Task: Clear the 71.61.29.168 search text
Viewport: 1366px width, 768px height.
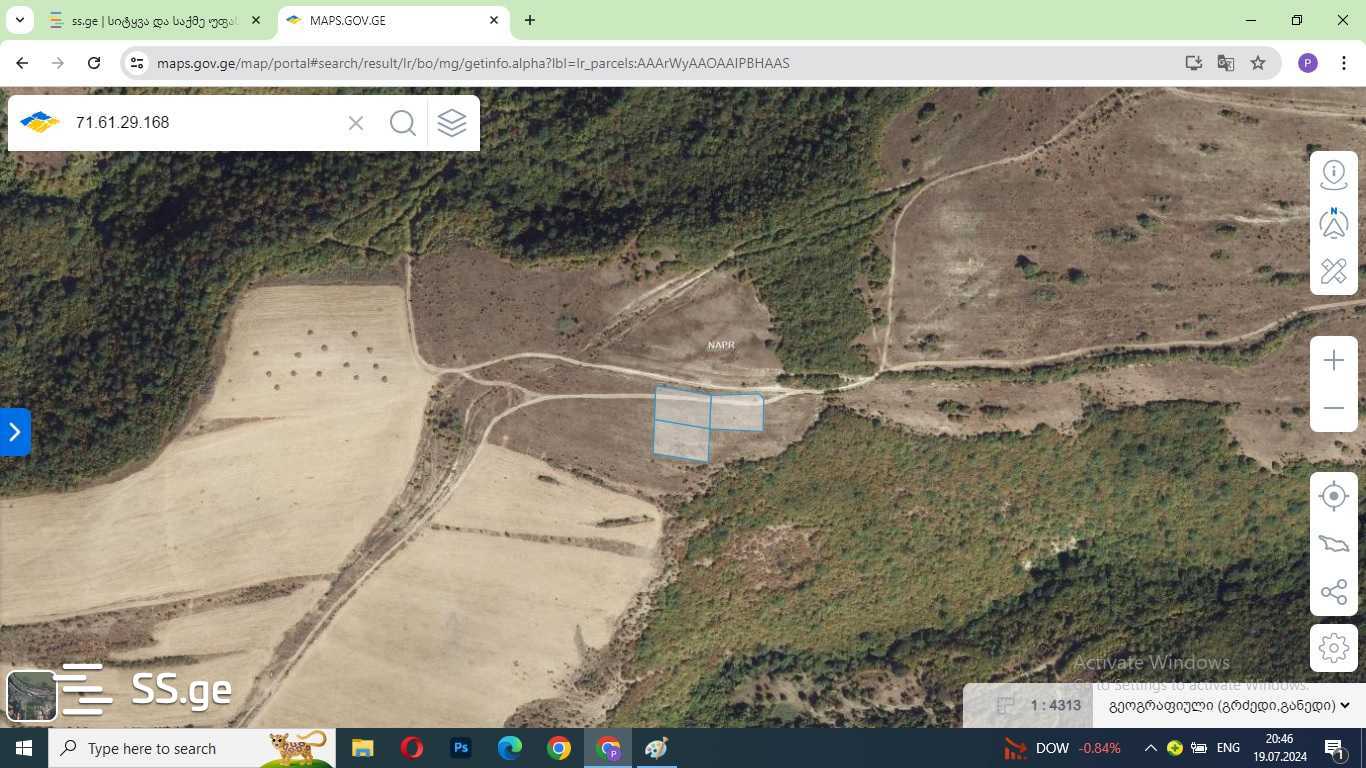Action: pos(356,123)
